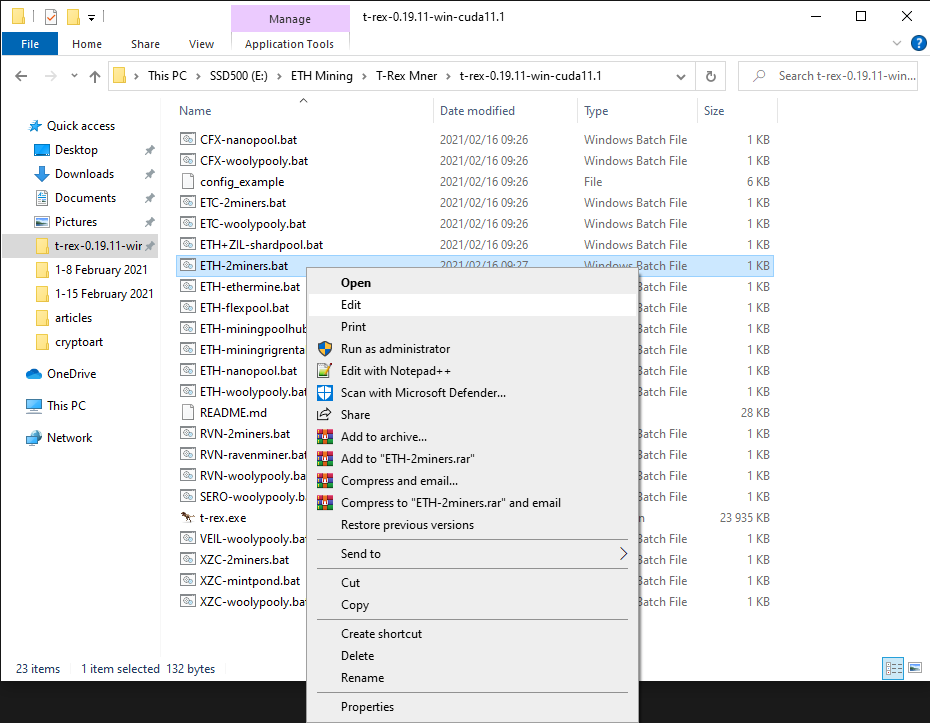Click the t-rex.exe dinosaur icon
Screen dimensions: 930x723
click(187, 517)
